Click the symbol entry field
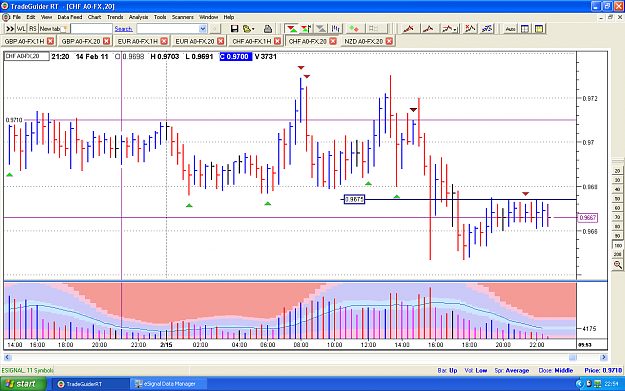The height and width of the screenshot is (391, 625). pyautogui.click(x=91, y=29)
